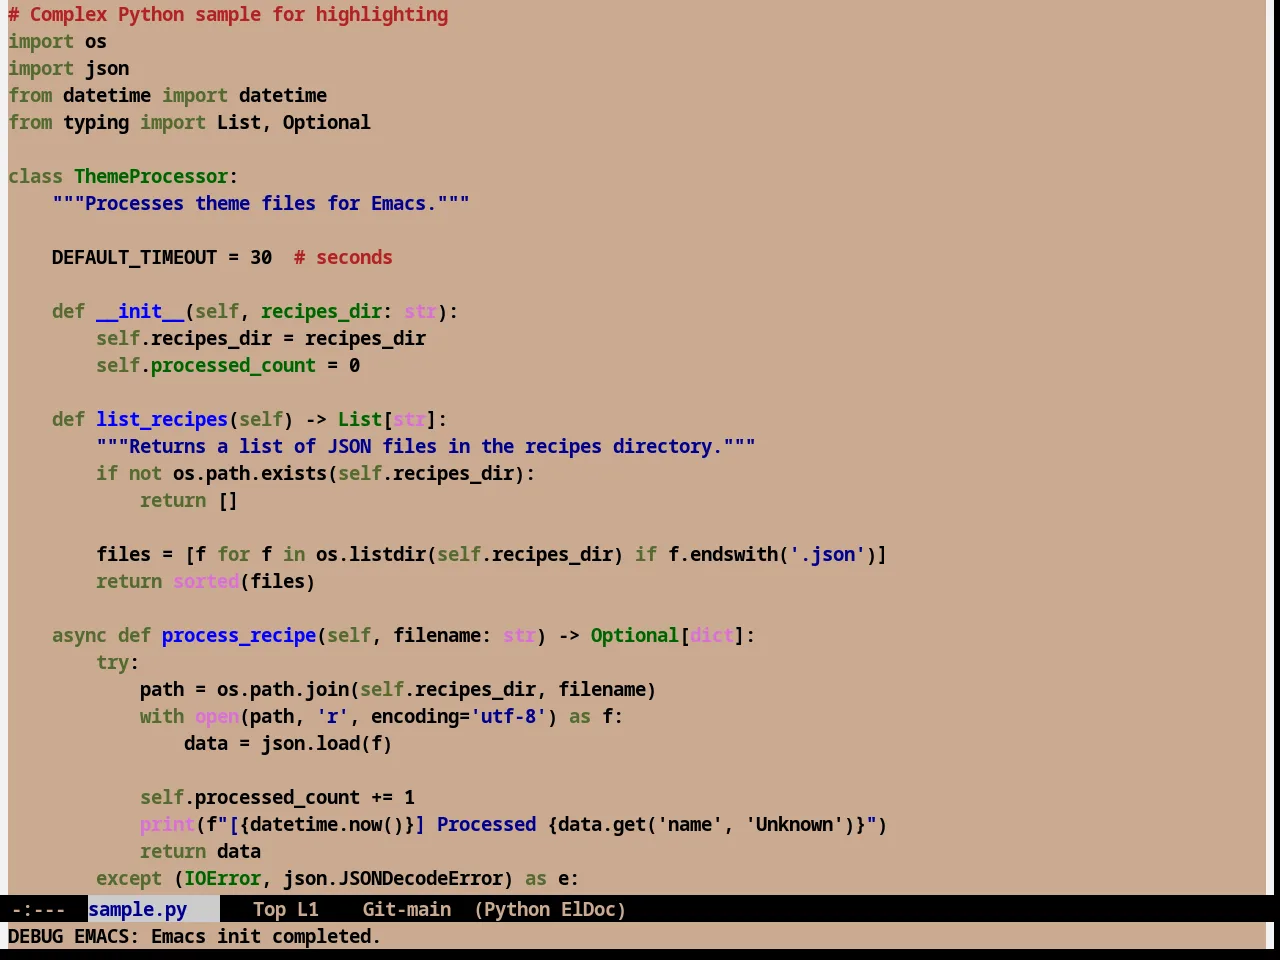Click on the 'import os' line
The image size is (1280, 960).
(x=57, y=41)
